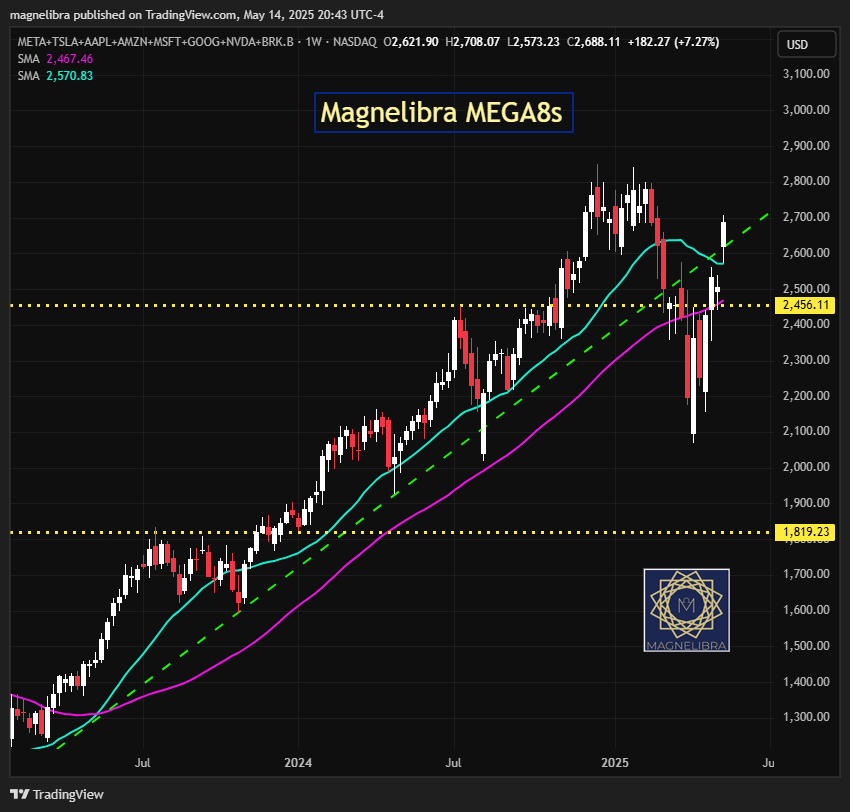Click the change value +182.27 (+7.27%)
850x812 pixels.
[673, 42]
